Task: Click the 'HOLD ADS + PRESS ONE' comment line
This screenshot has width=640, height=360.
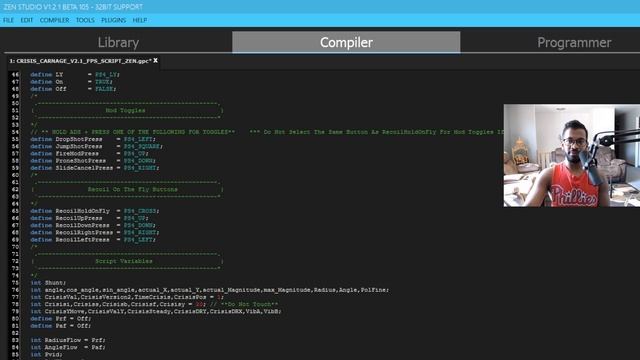Action: [x=267, y=132]
